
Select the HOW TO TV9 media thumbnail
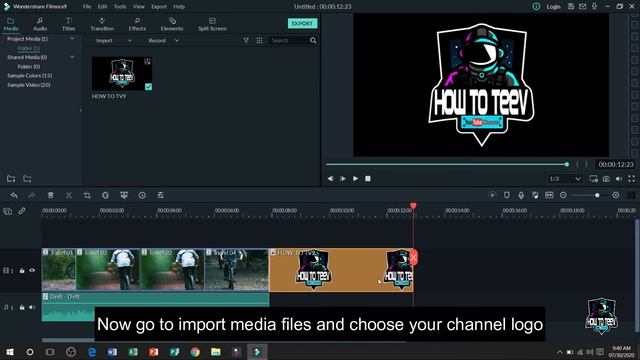coord(122,73)
